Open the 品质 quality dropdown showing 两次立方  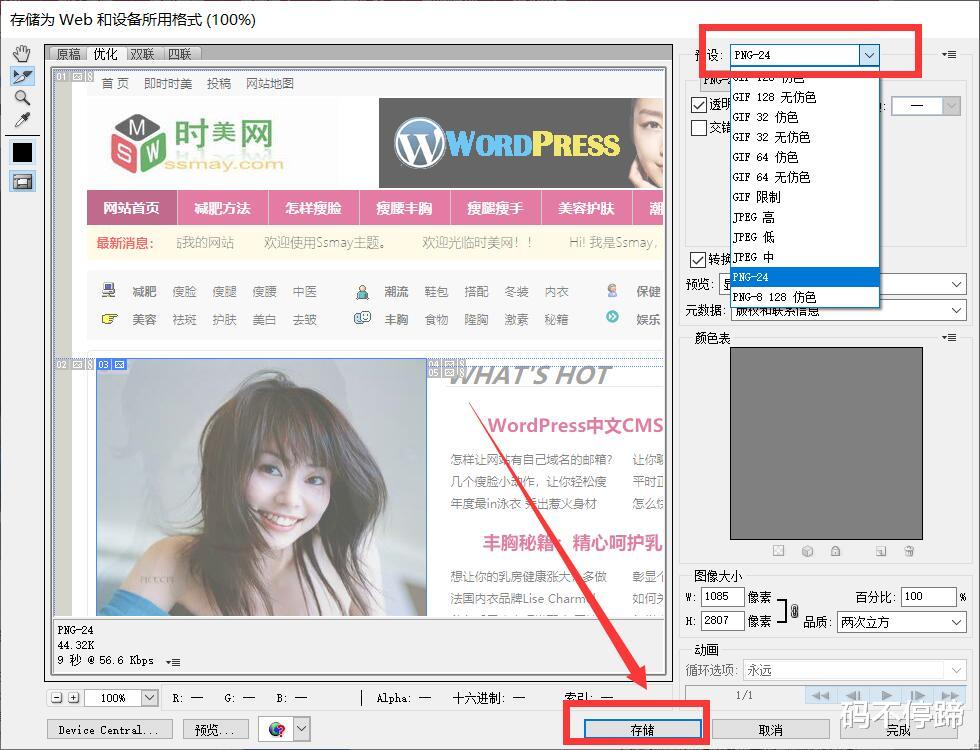[x=898, y=621]
